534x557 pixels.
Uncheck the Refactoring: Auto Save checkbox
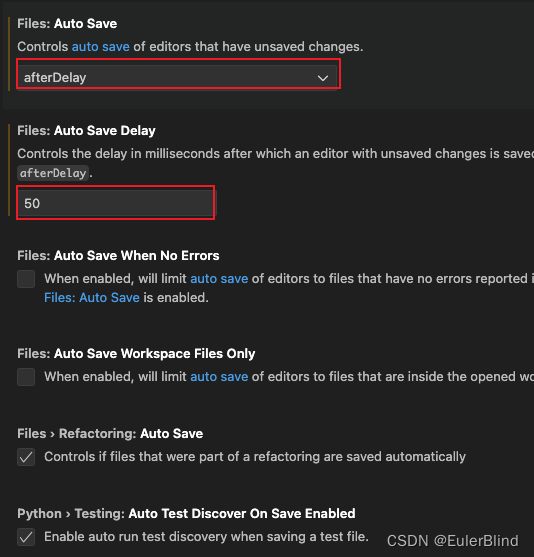(x=26, y=457)
